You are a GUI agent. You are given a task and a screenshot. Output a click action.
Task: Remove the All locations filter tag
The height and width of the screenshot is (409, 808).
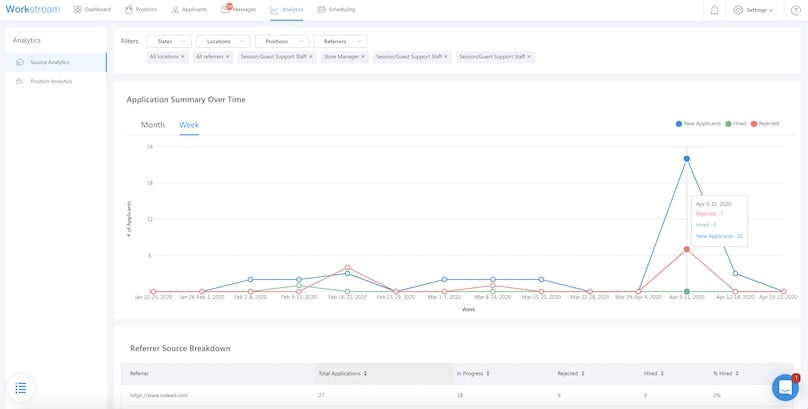click(x=183, y=57)
